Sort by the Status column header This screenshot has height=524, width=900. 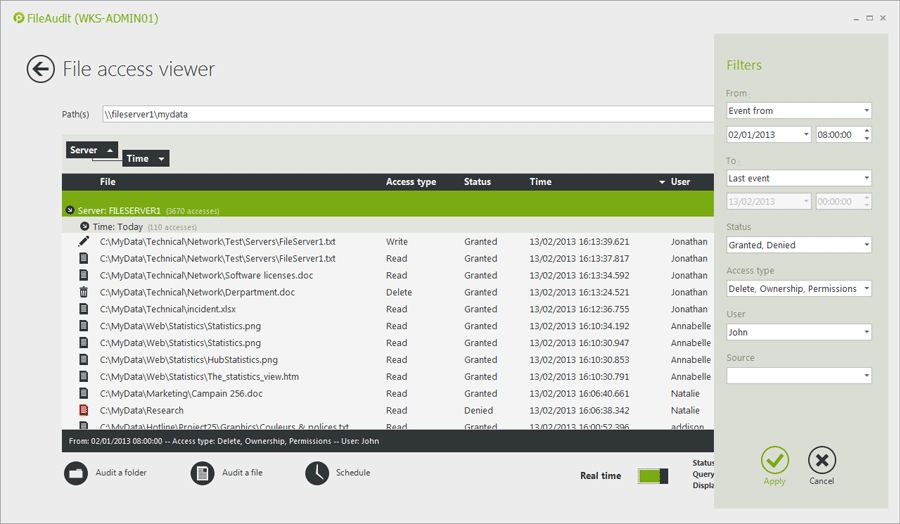478,182
